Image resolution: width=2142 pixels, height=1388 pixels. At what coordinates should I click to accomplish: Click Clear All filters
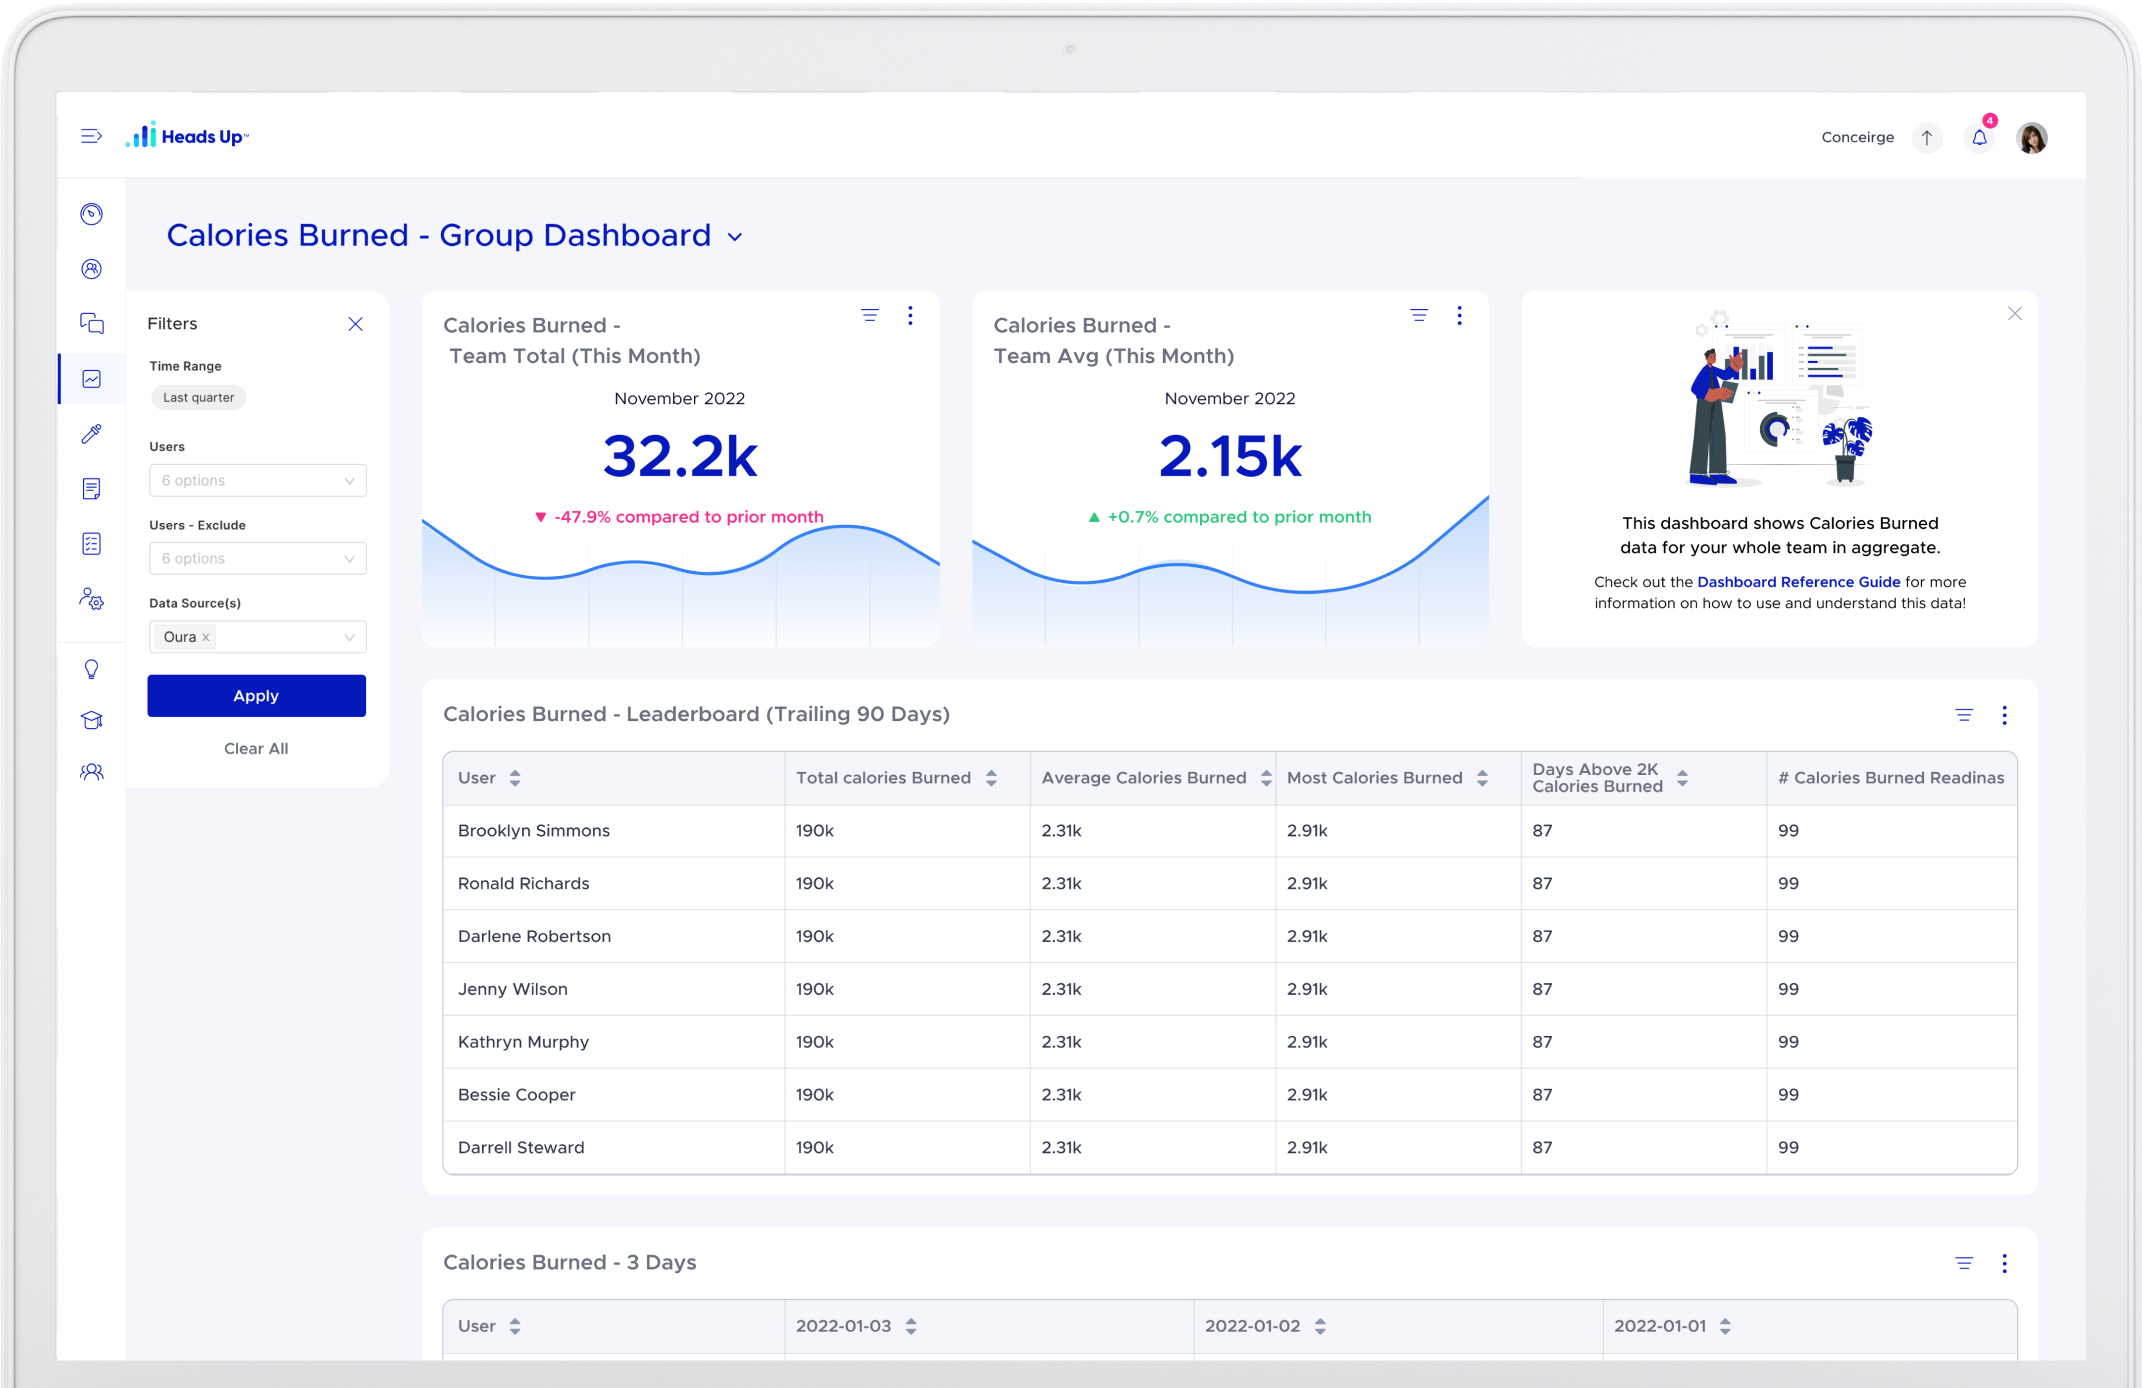[x=256, y=748]
